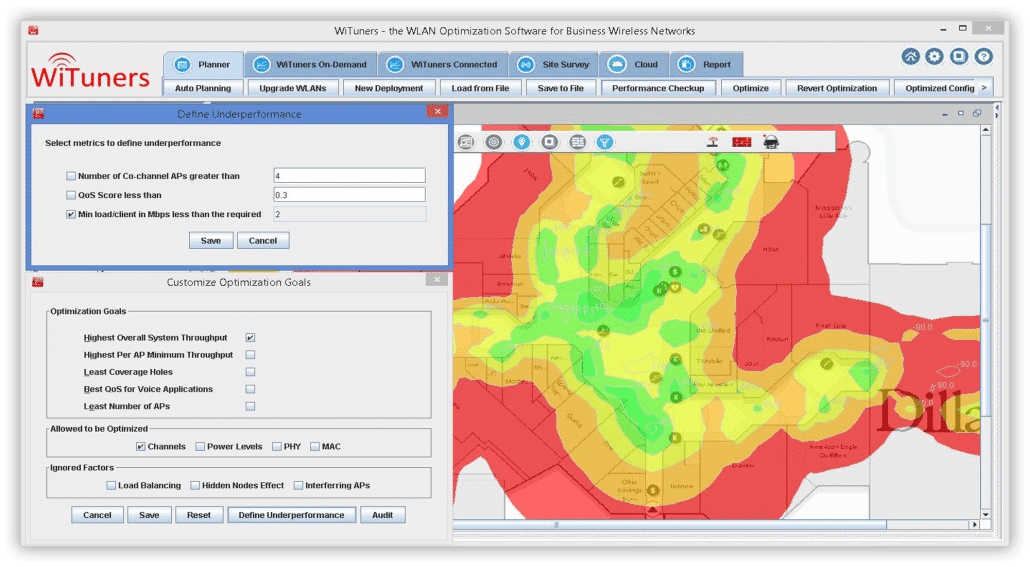Screen dimensions: 1030x567
Task: Click the wall bricks gray icon on map toolbar
Action: coord(577,142)
